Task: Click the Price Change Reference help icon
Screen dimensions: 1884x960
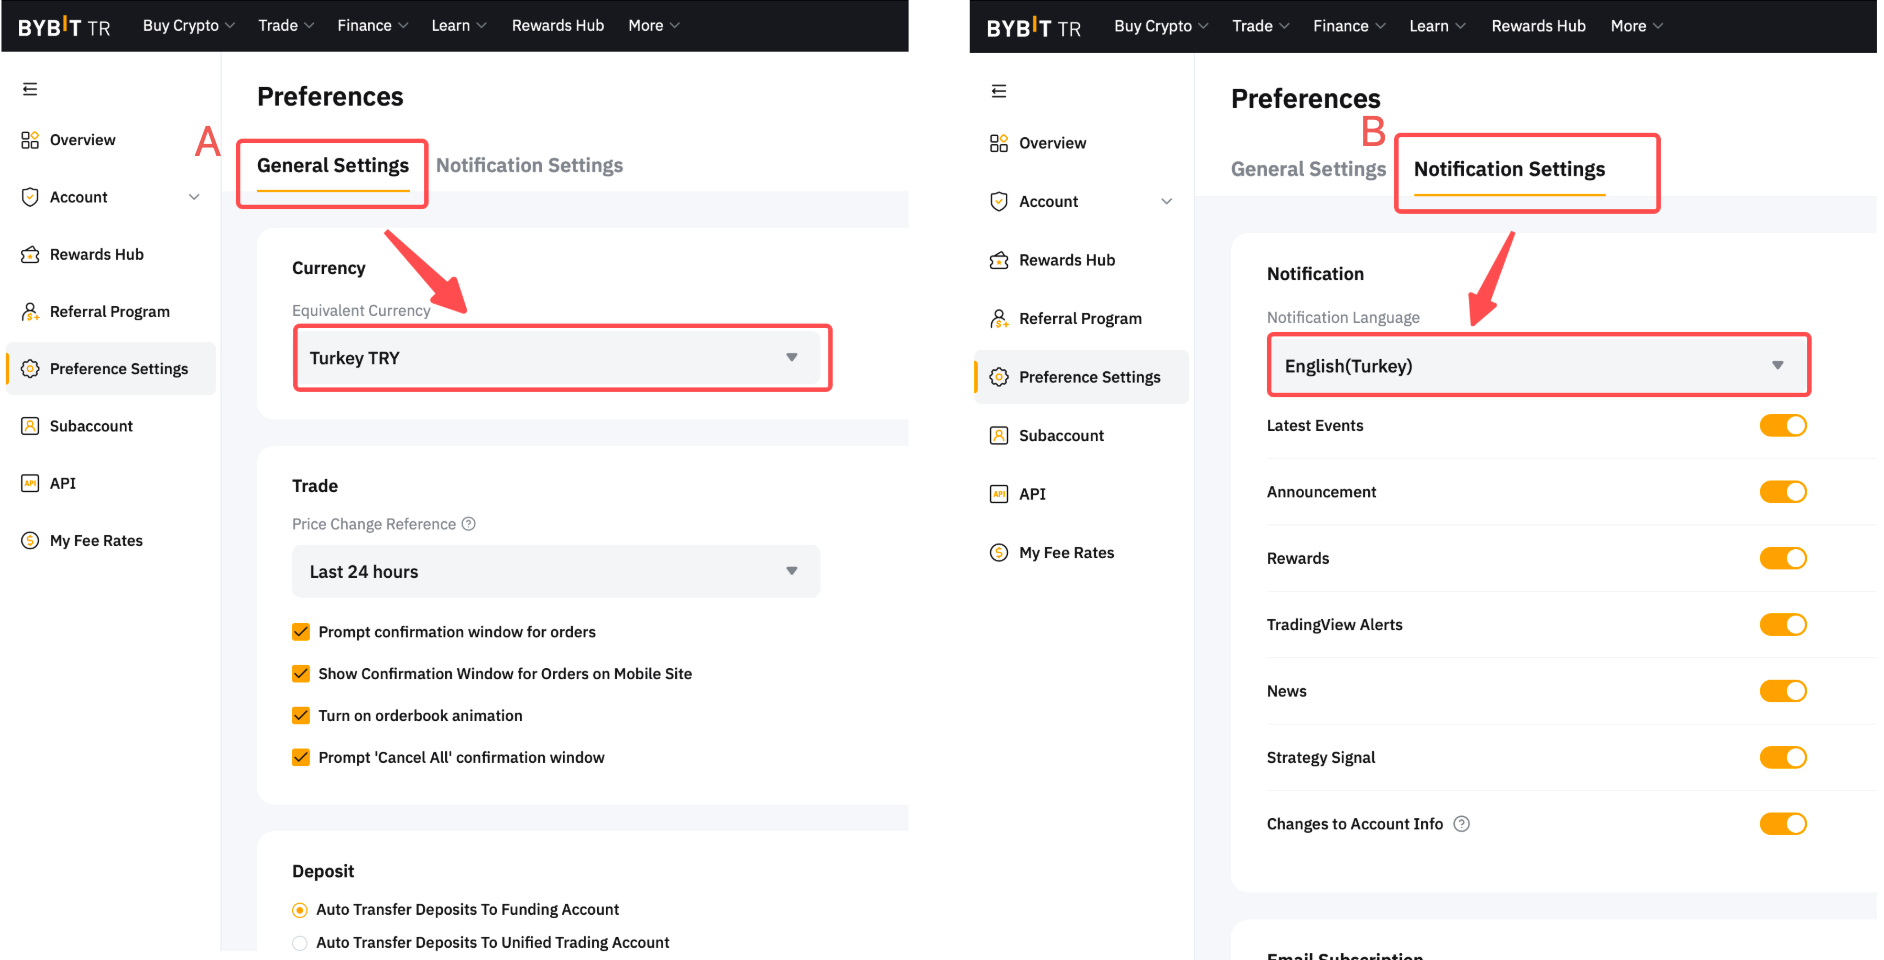Action: click(x=468, y=524)
